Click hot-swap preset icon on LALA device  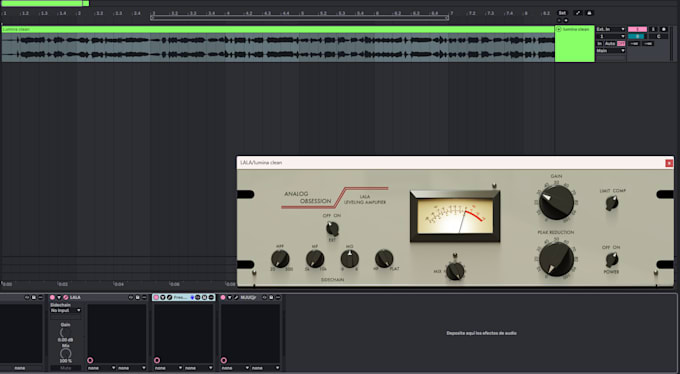tap(131, 297)
